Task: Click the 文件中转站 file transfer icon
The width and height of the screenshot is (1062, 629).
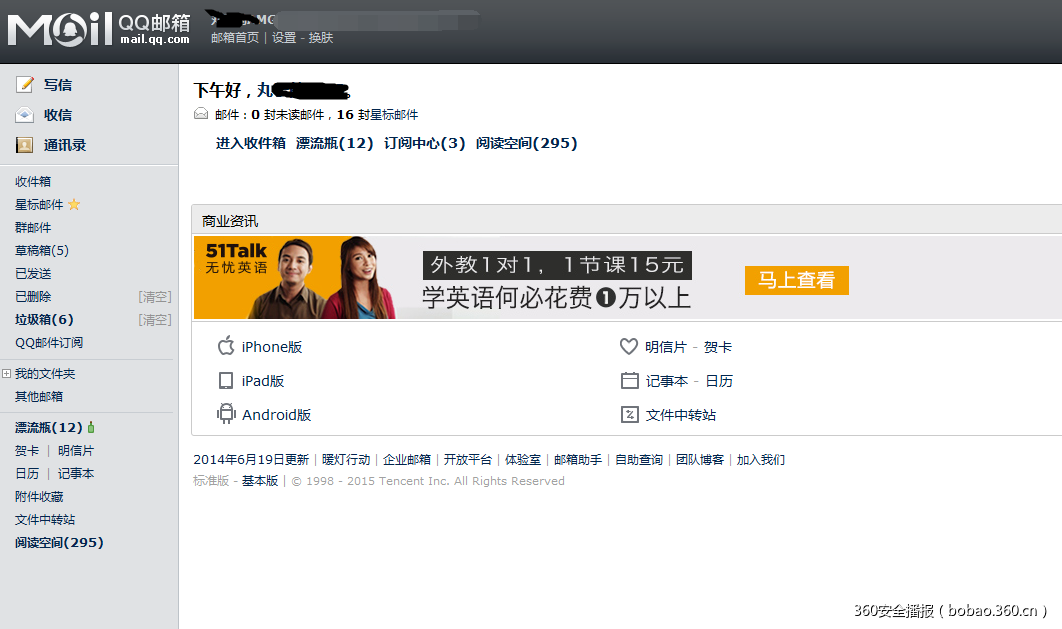Action: 629,414
